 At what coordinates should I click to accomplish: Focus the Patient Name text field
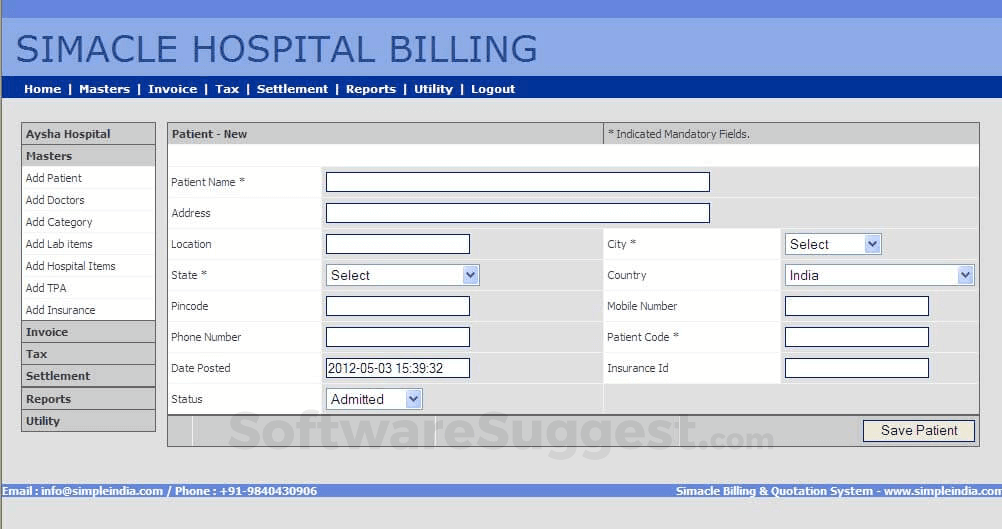(x=517, y=182)
